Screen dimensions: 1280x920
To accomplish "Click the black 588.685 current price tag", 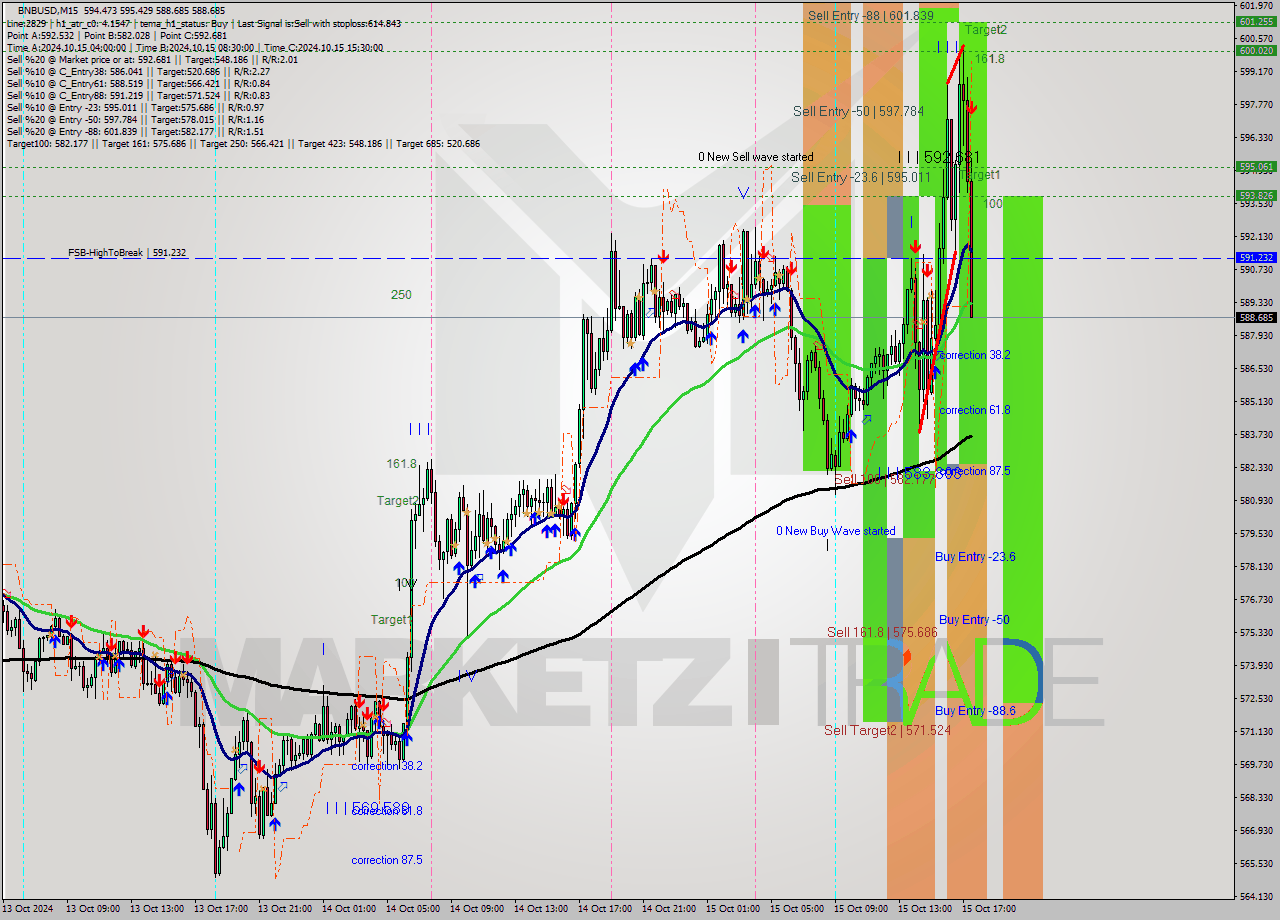I will click(x=1256, y=317).
